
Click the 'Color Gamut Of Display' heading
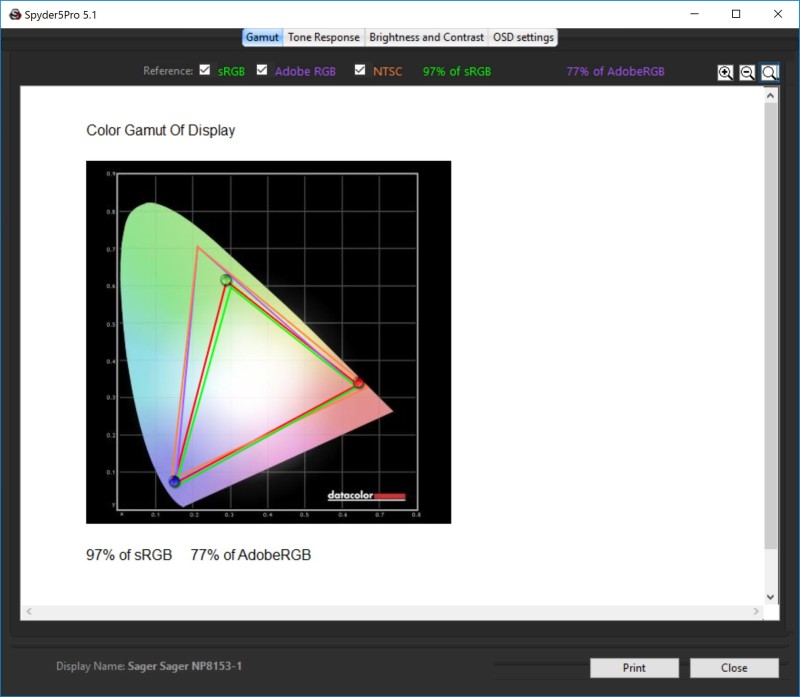(161, 131)
